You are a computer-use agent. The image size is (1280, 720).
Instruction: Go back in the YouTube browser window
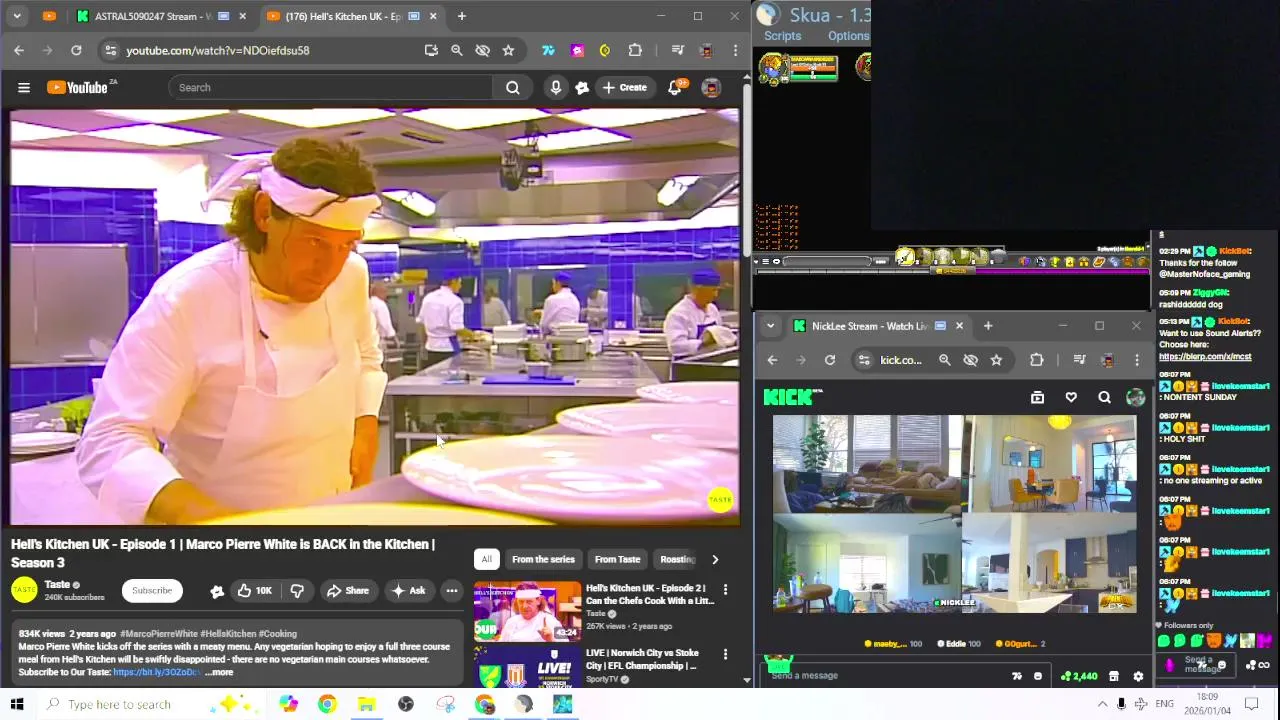tap(19, 50)
